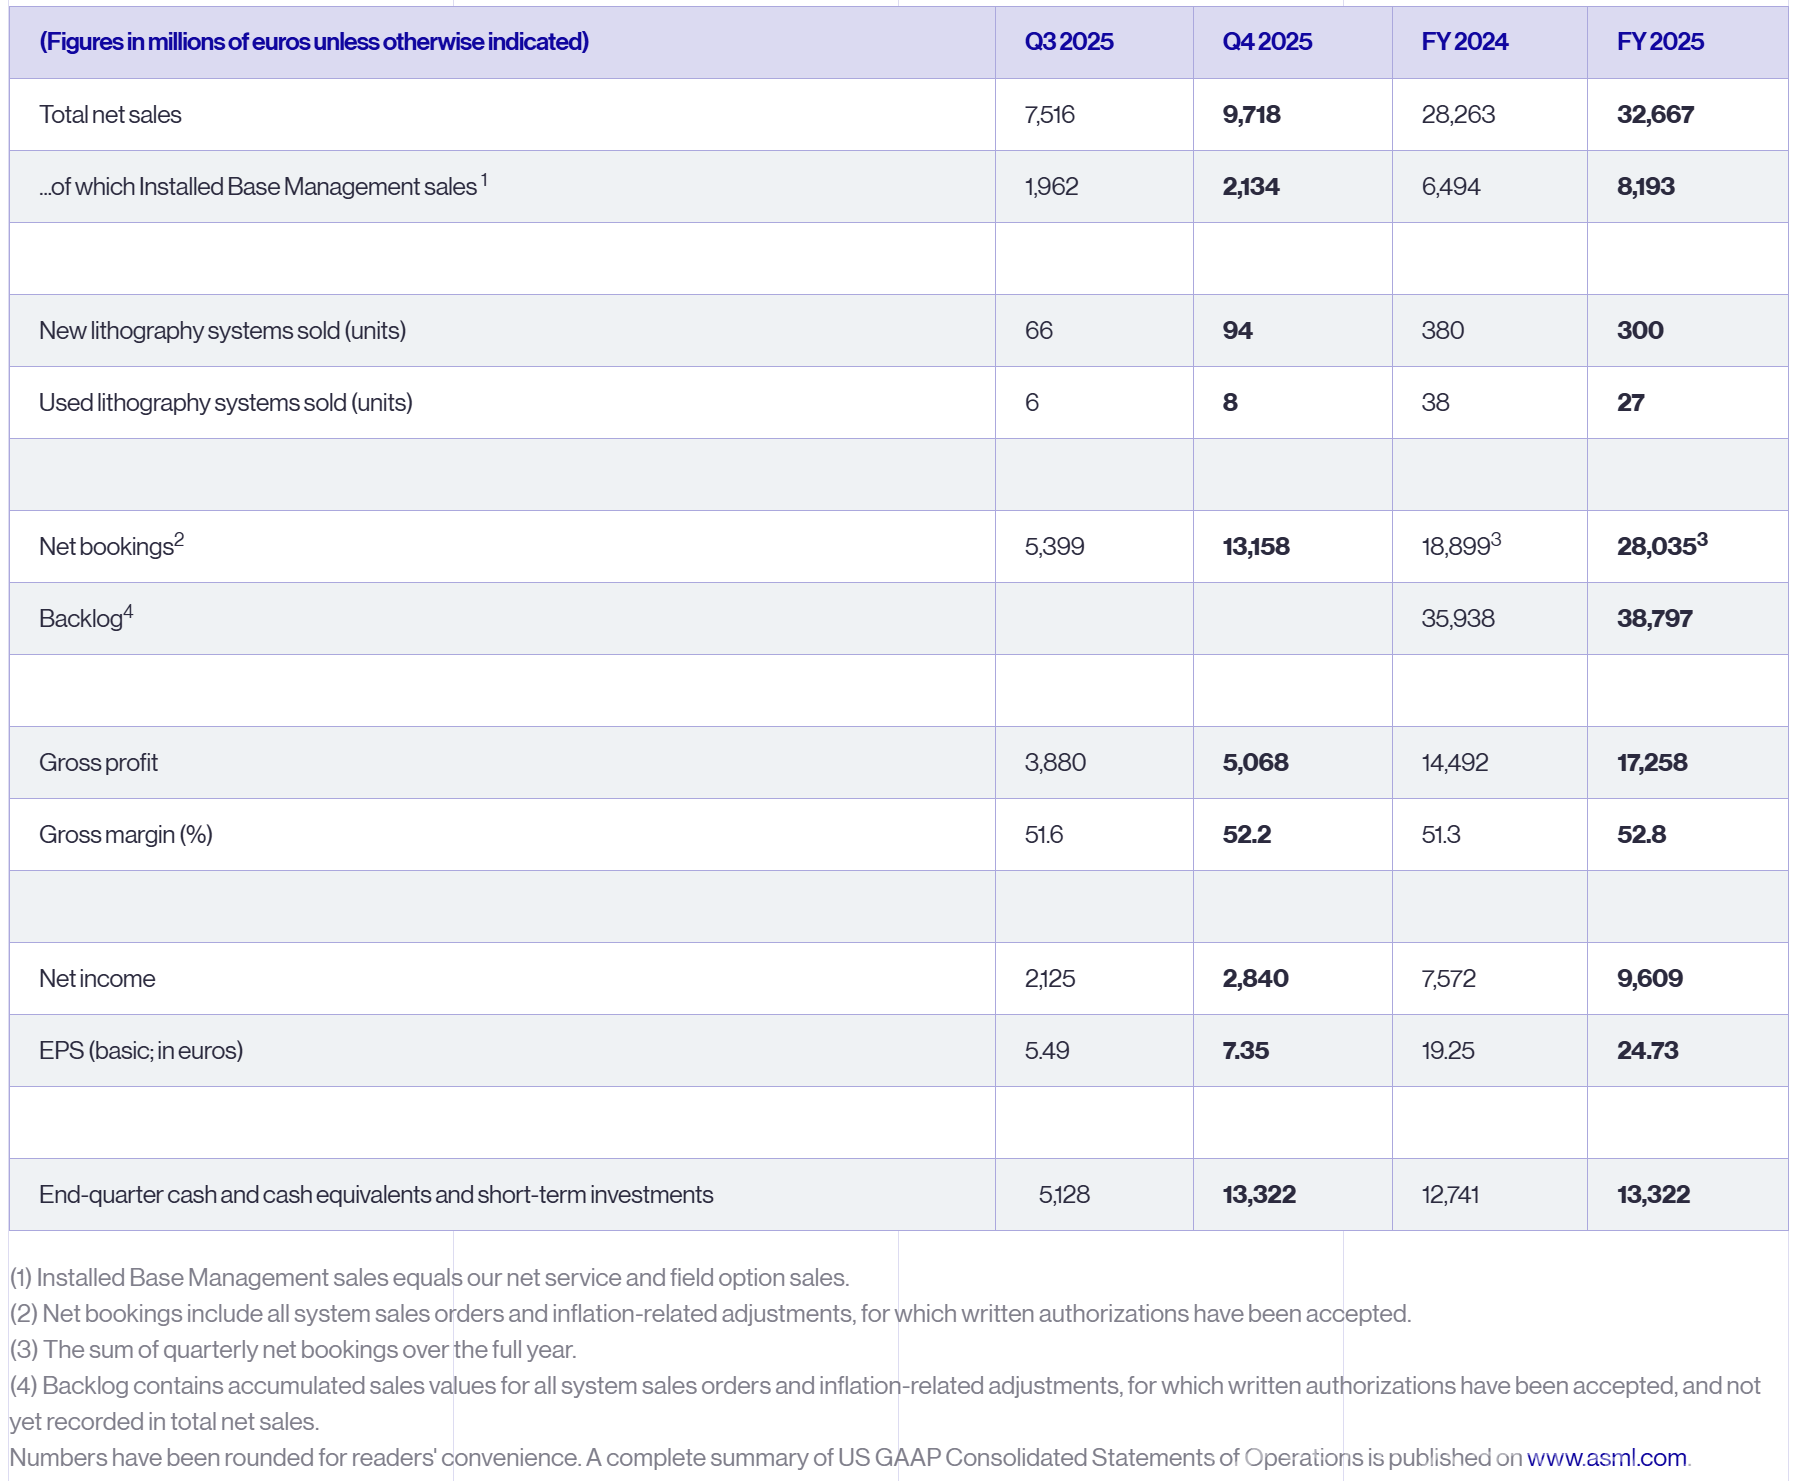Click the FY 2025 EPS value 24.73
1796x1481 pixels.
[1647, 1051]
